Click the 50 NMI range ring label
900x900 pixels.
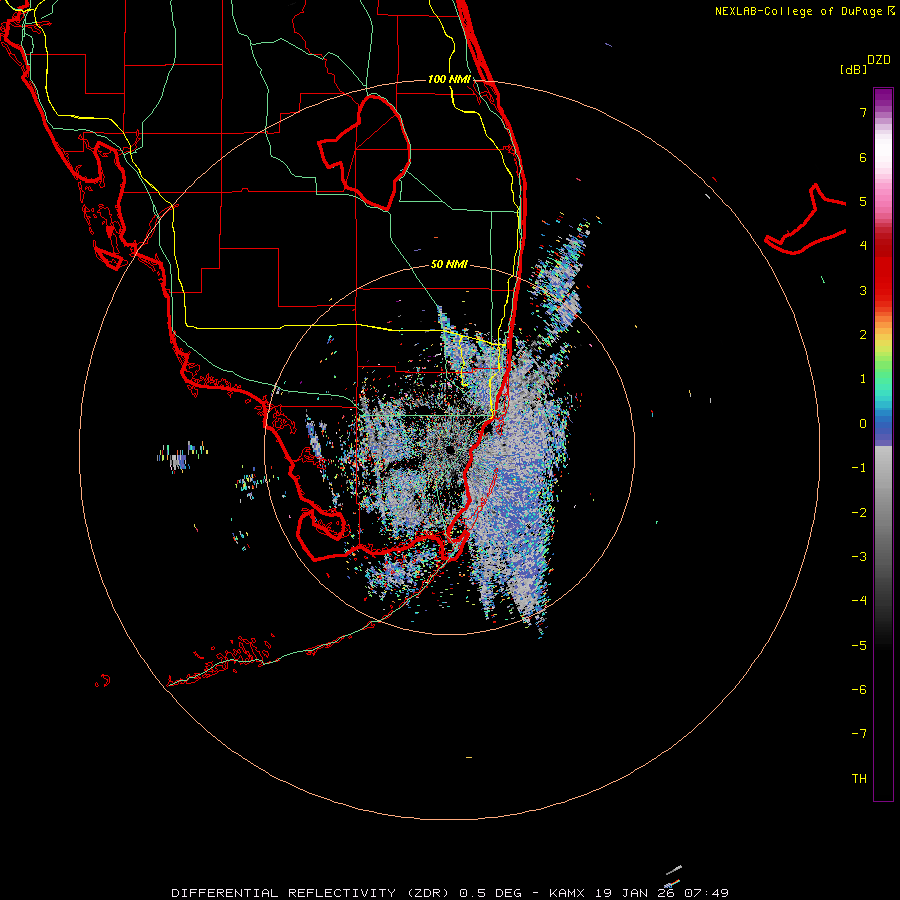(x=449, y=264)
